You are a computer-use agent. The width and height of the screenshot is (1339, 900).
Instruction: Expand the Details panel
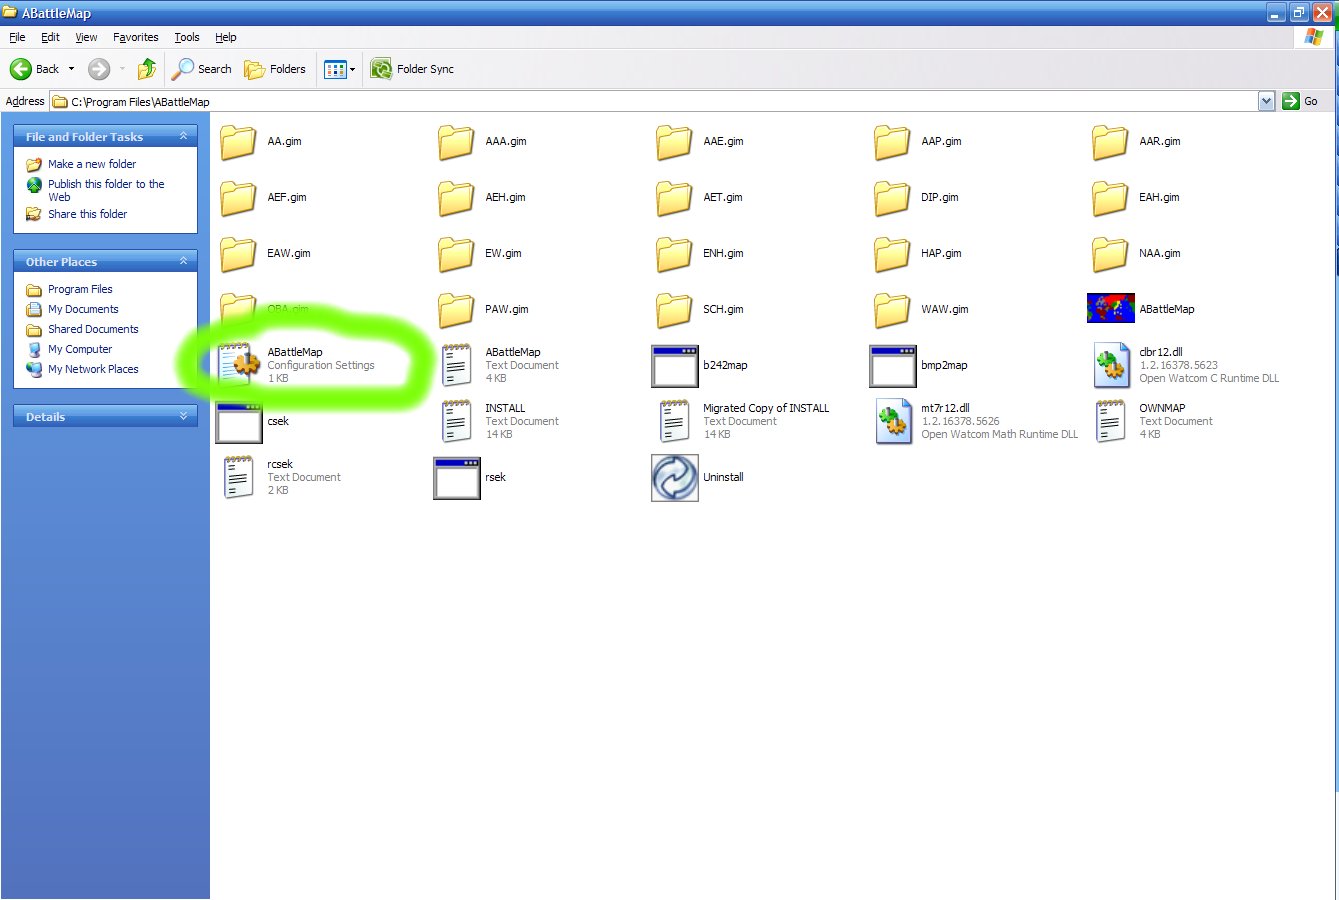[x=183, y=416]
